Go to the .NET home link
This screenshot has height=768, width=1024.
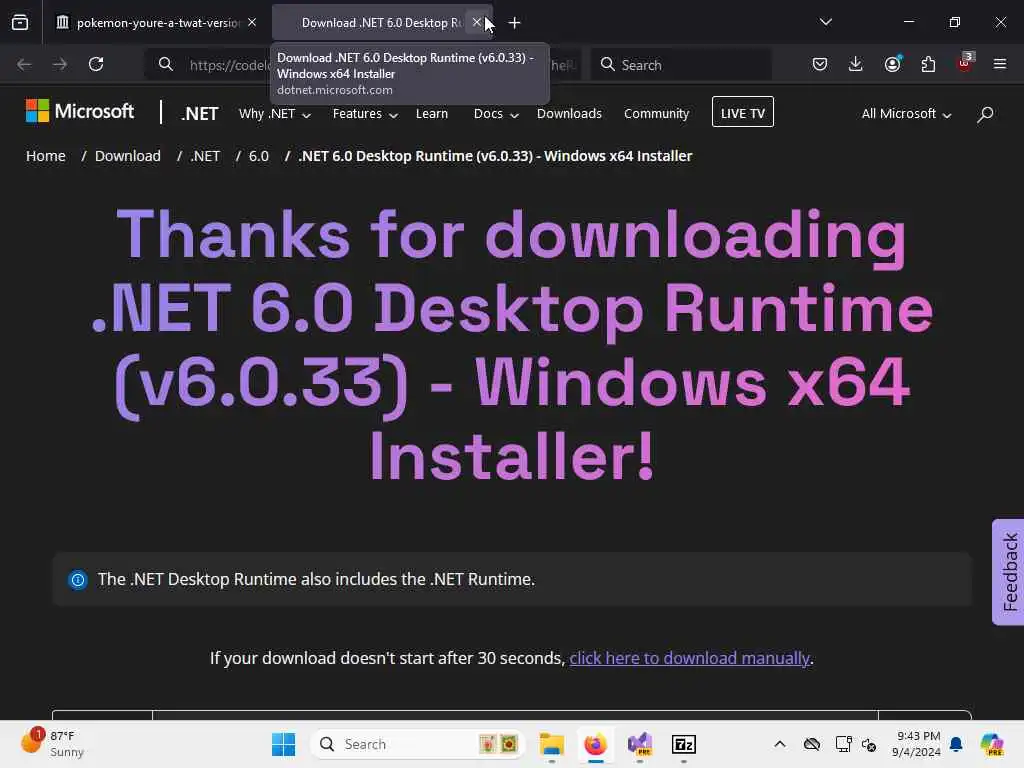point(200,114)
